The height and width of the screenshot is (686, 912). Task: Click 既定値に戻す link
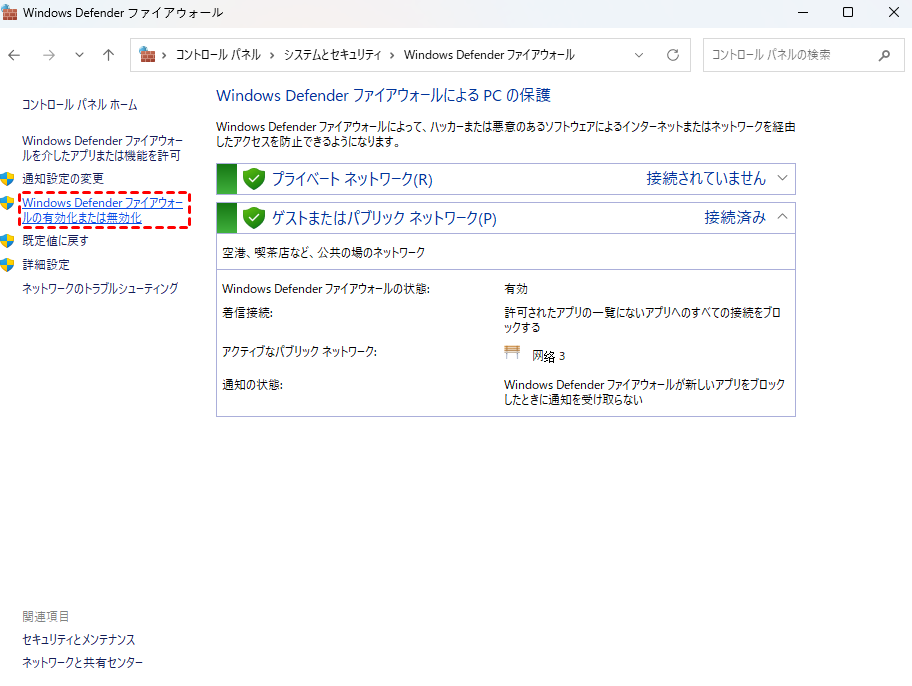(x=56, y=240)
